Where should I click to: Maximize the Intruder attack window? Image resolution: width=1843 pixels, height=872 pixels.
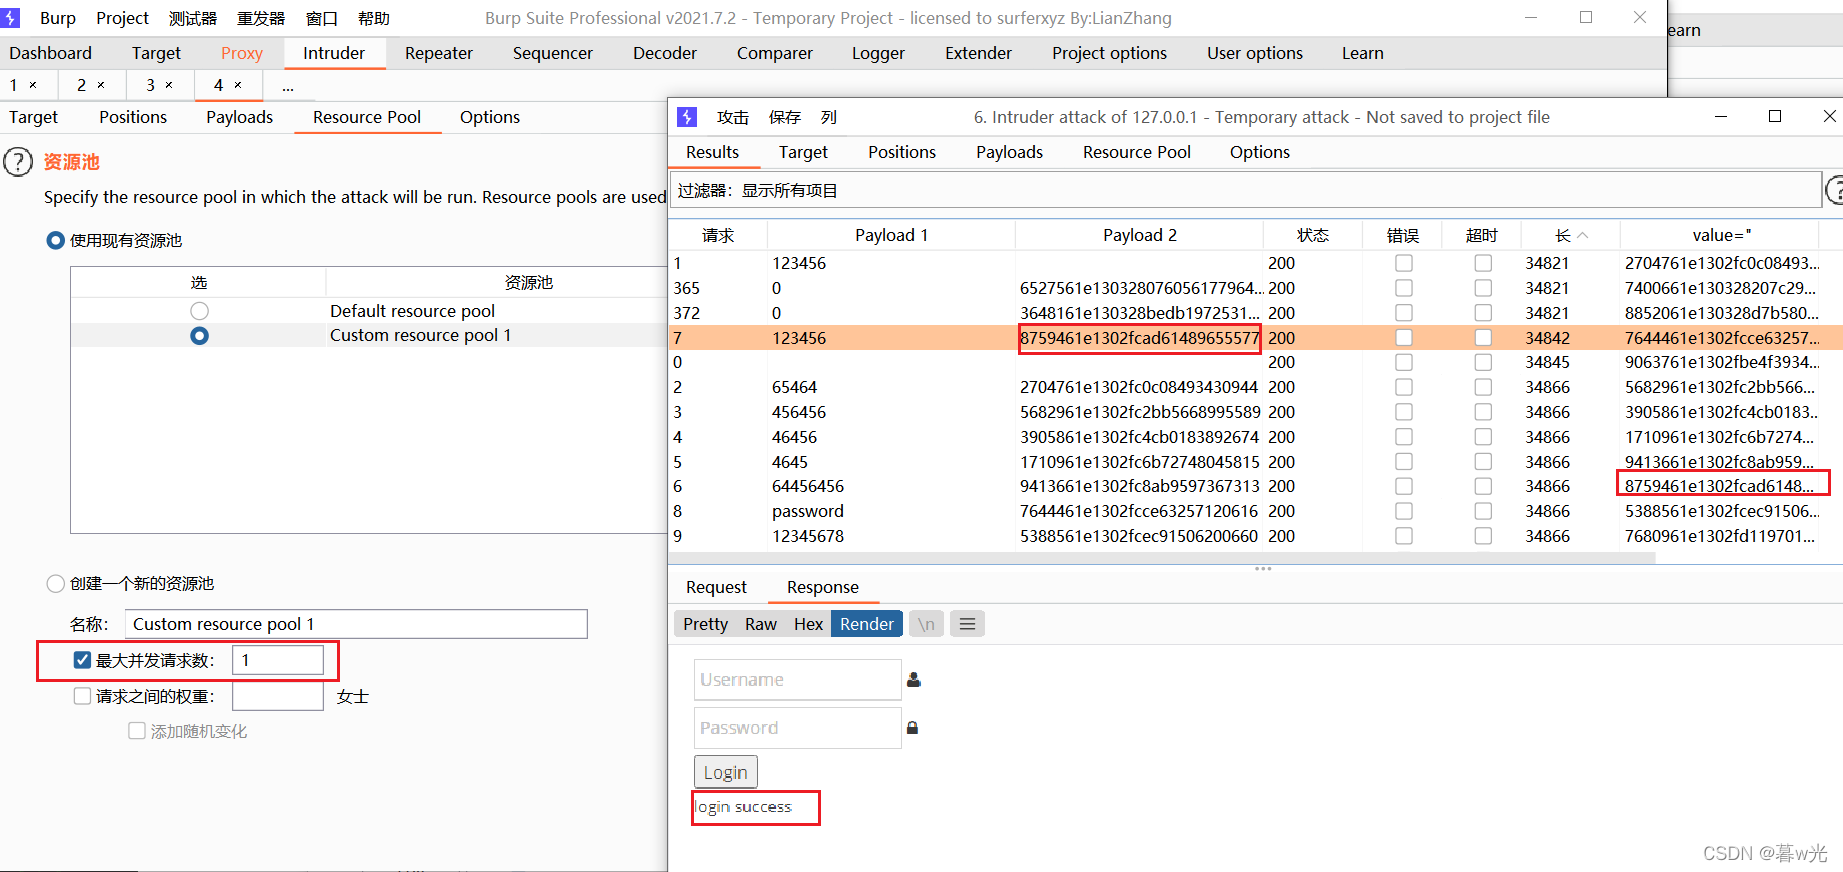pyautogui.click(x=1775, y=116)
